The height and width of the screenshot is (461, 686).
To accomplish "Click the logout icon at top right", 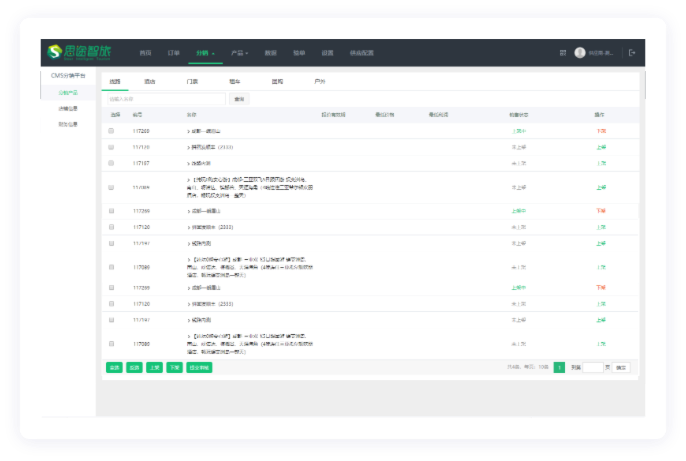I will 631,52.
